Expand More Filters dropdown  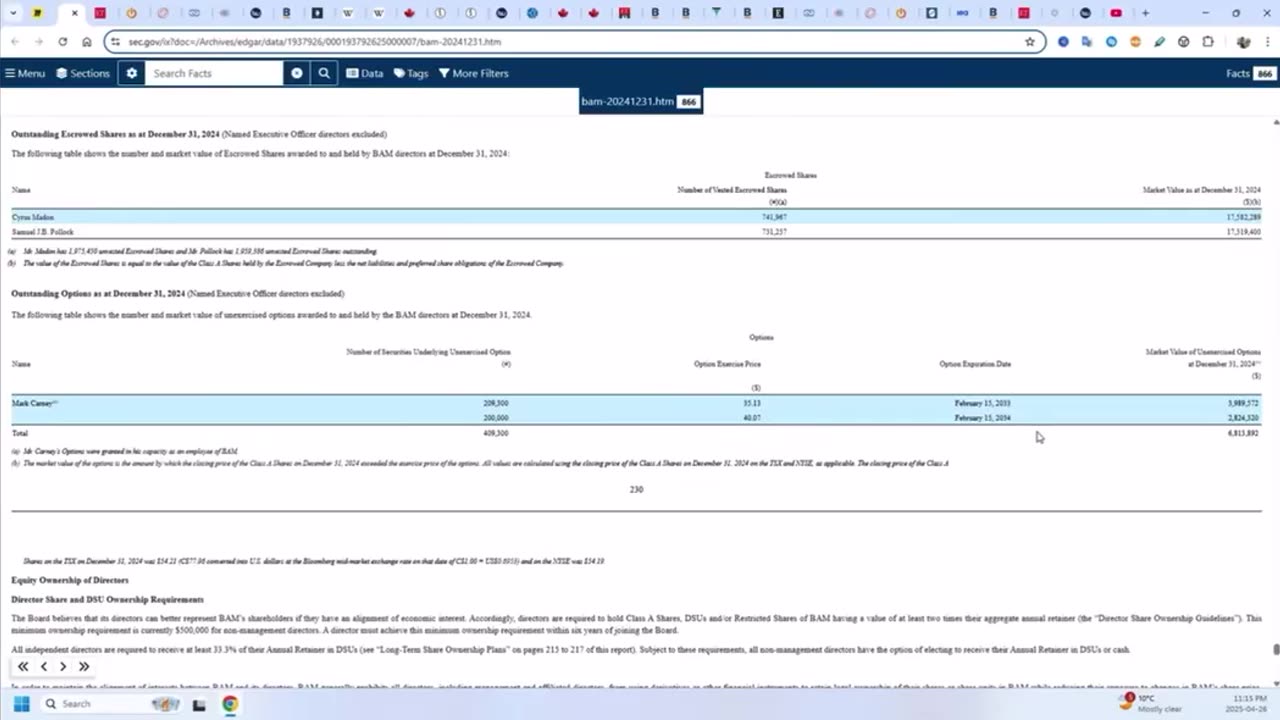pos(474,73)
